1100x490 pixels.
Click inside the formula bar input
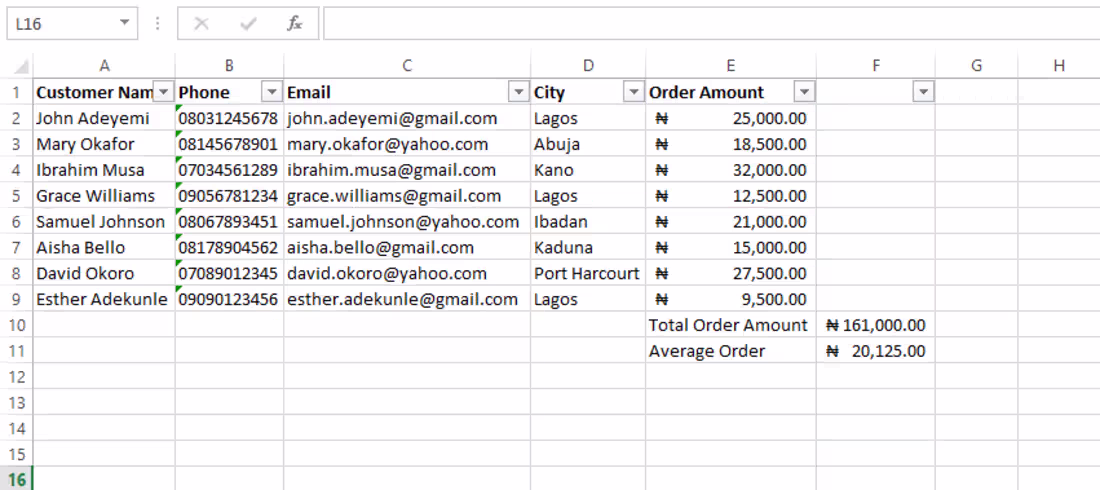(711, 24)
